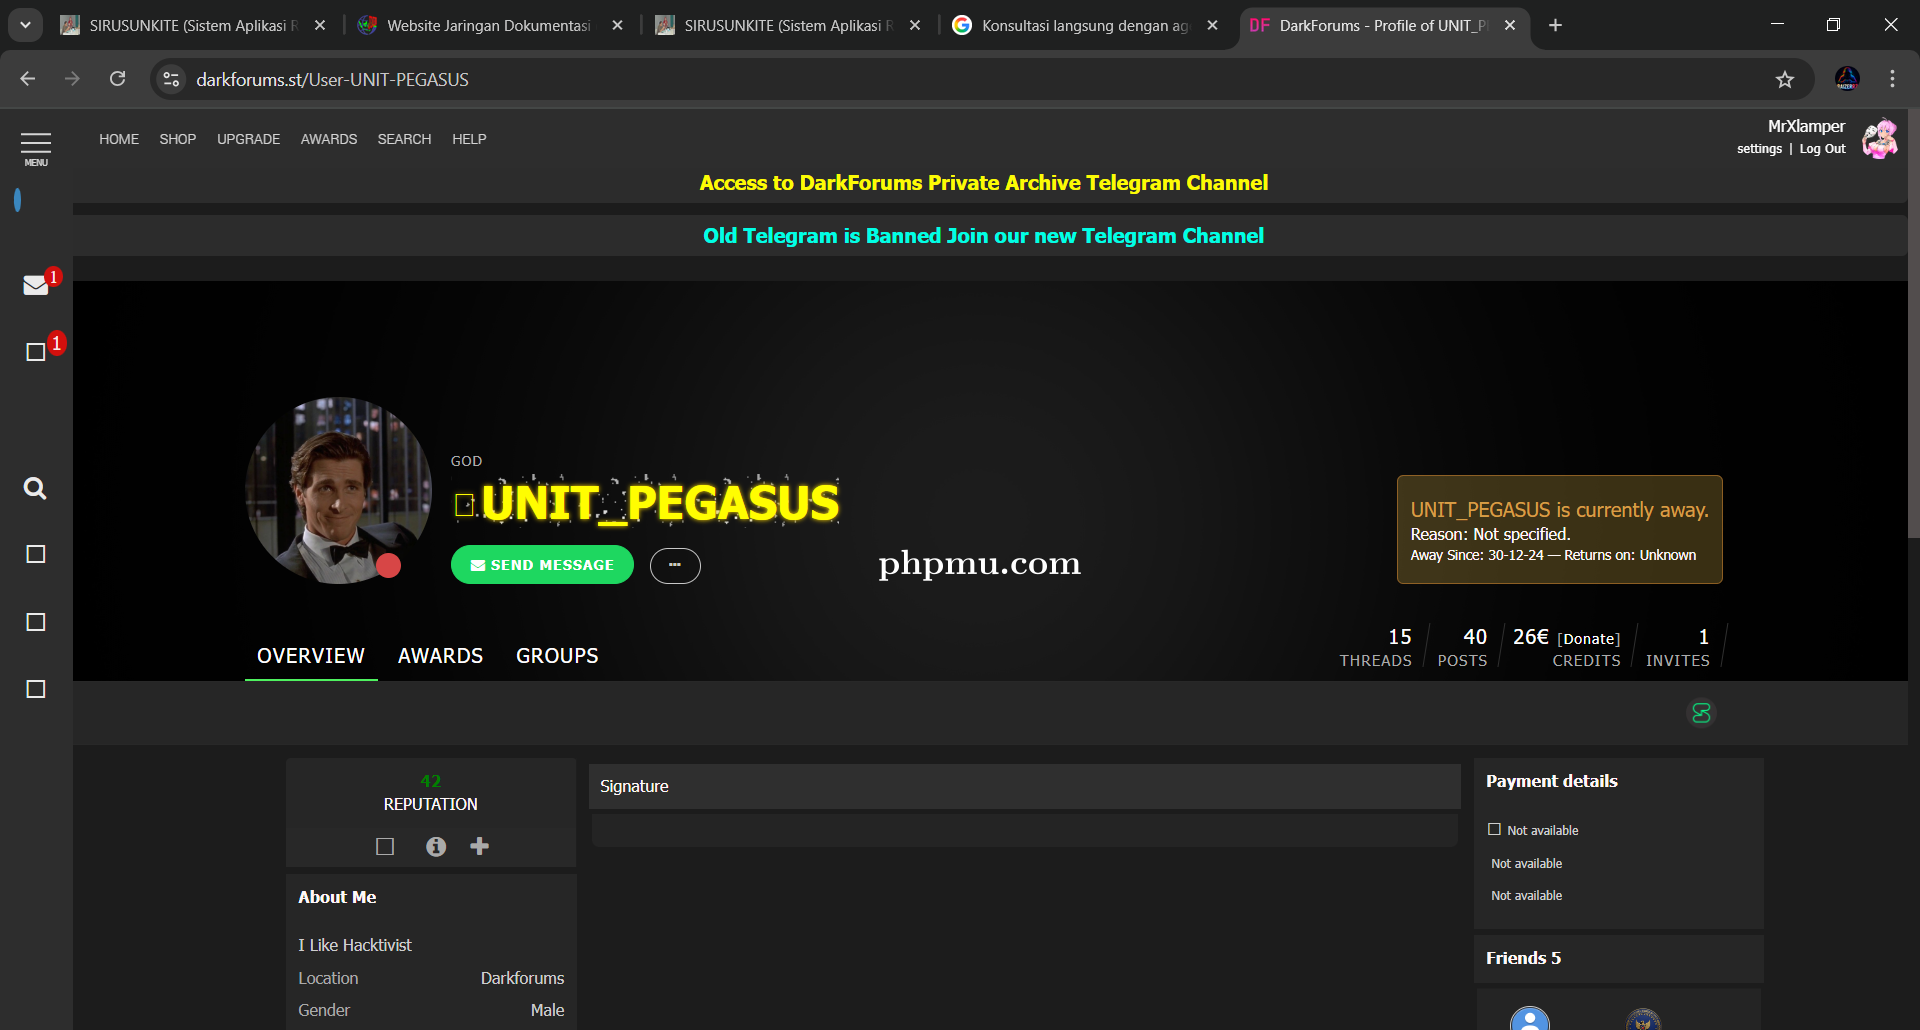
Task: Bookmark this page with the star icon
Action: click(x=1785, y=79)
